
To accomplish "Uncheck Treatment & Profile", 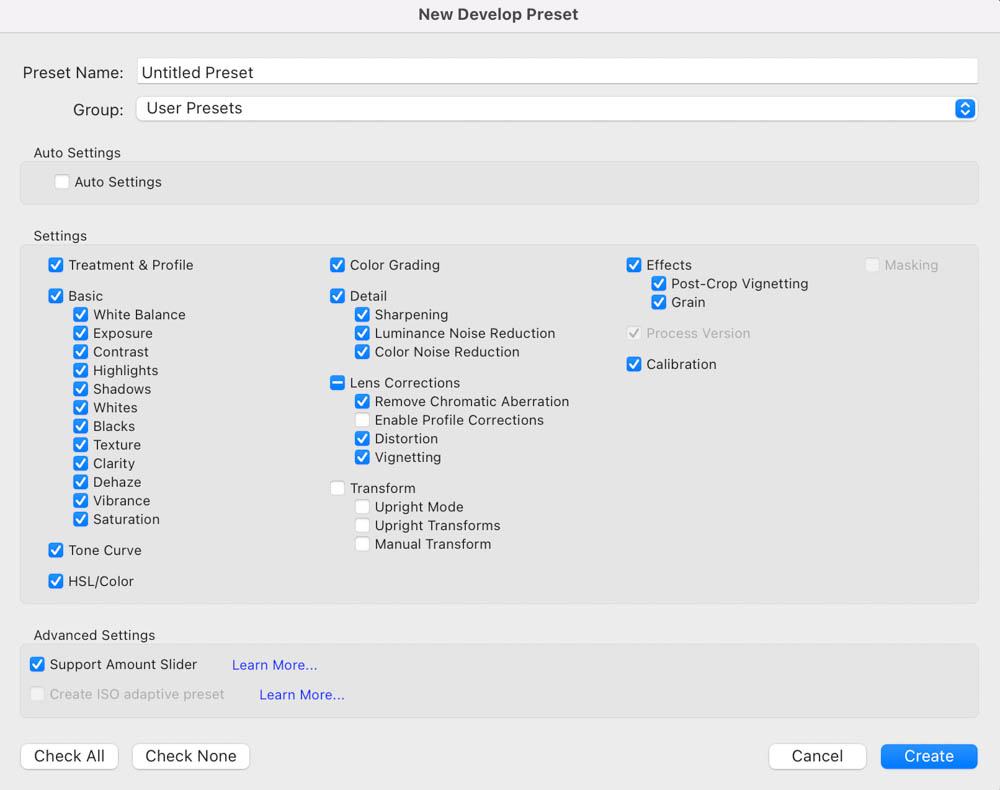I will (x=56, y=265).
